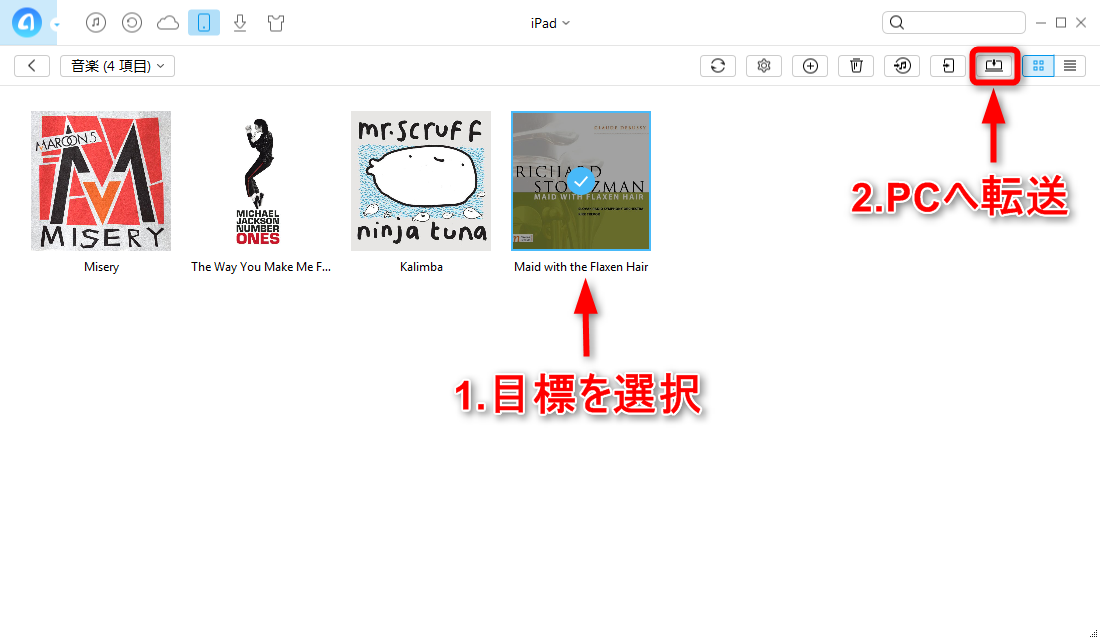Open the iTunes backup restore icon

[132, 22]
